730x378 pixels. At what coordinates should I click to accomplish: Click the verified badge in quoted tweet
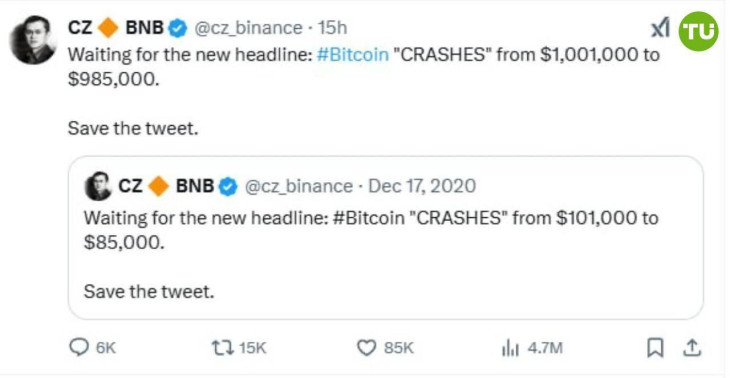(x=228, y=187)
